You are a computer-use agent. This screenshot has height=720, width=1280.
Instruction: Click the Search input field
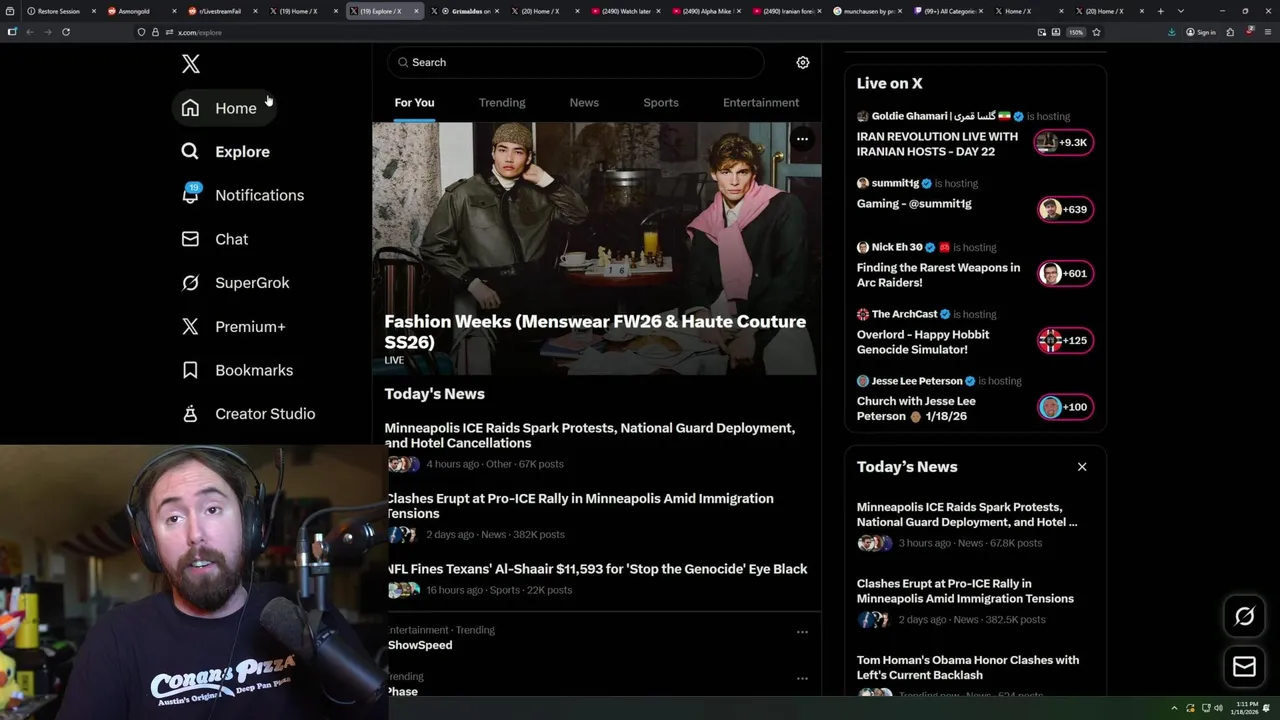[575, 62]
